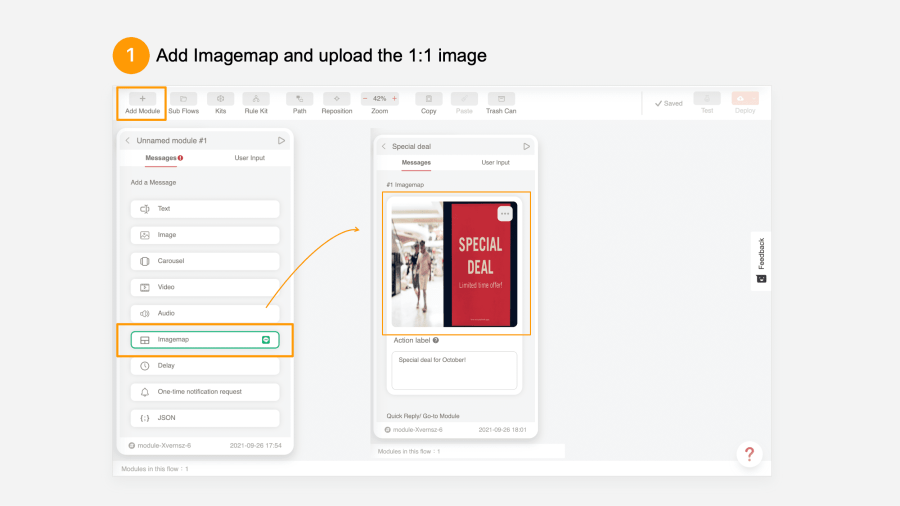Click the Copy toolbar icon
The width and height of the screenshot is (900, 506).
[428, 99]
